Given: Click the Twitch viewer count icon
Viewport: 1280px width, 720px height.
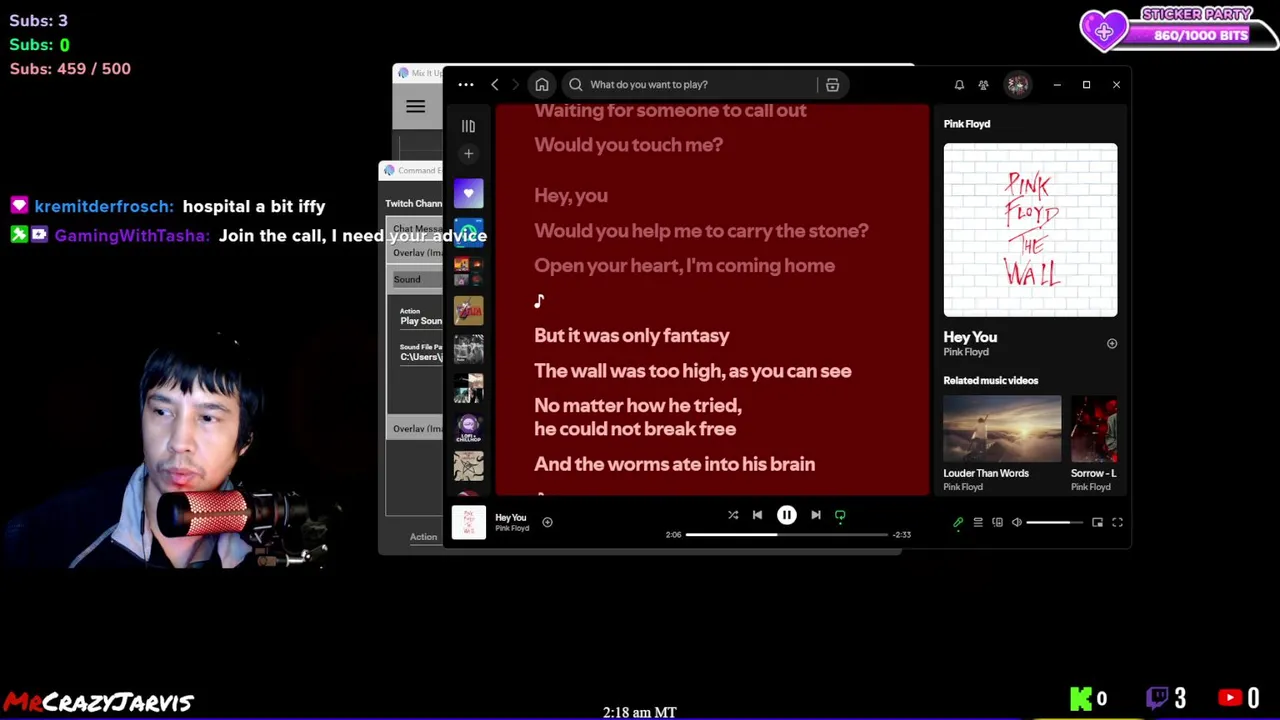Looking at the screenshot, I should coord(1157,698).
